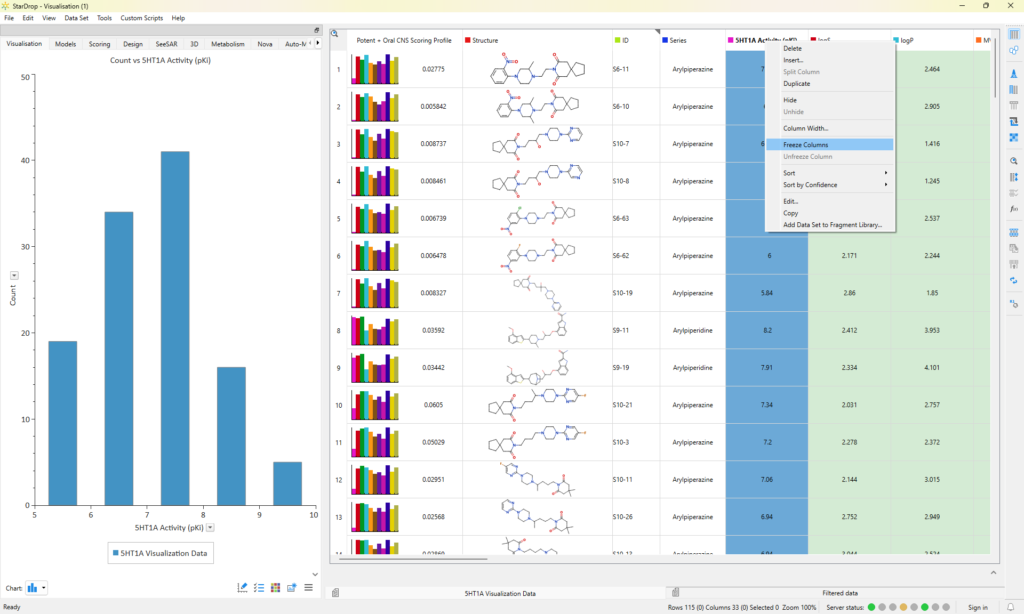Click the edit axes pencil icon
This screenshot has height=614, width=1024.
pyautogui.click(x=243, y=587)
